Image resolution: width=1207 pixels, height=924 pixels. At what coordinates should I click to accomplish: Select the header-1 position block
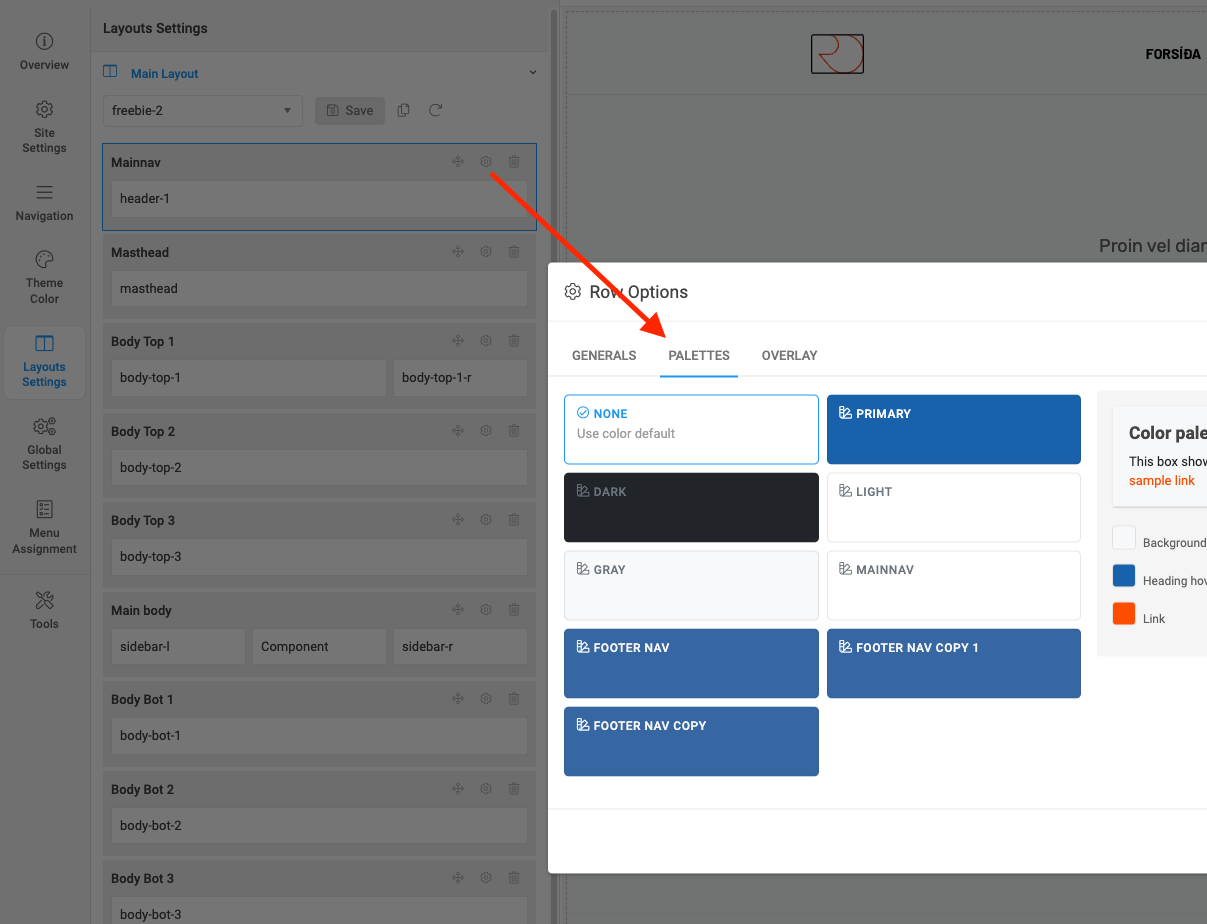pyautogui.click(x=319, y=199)
